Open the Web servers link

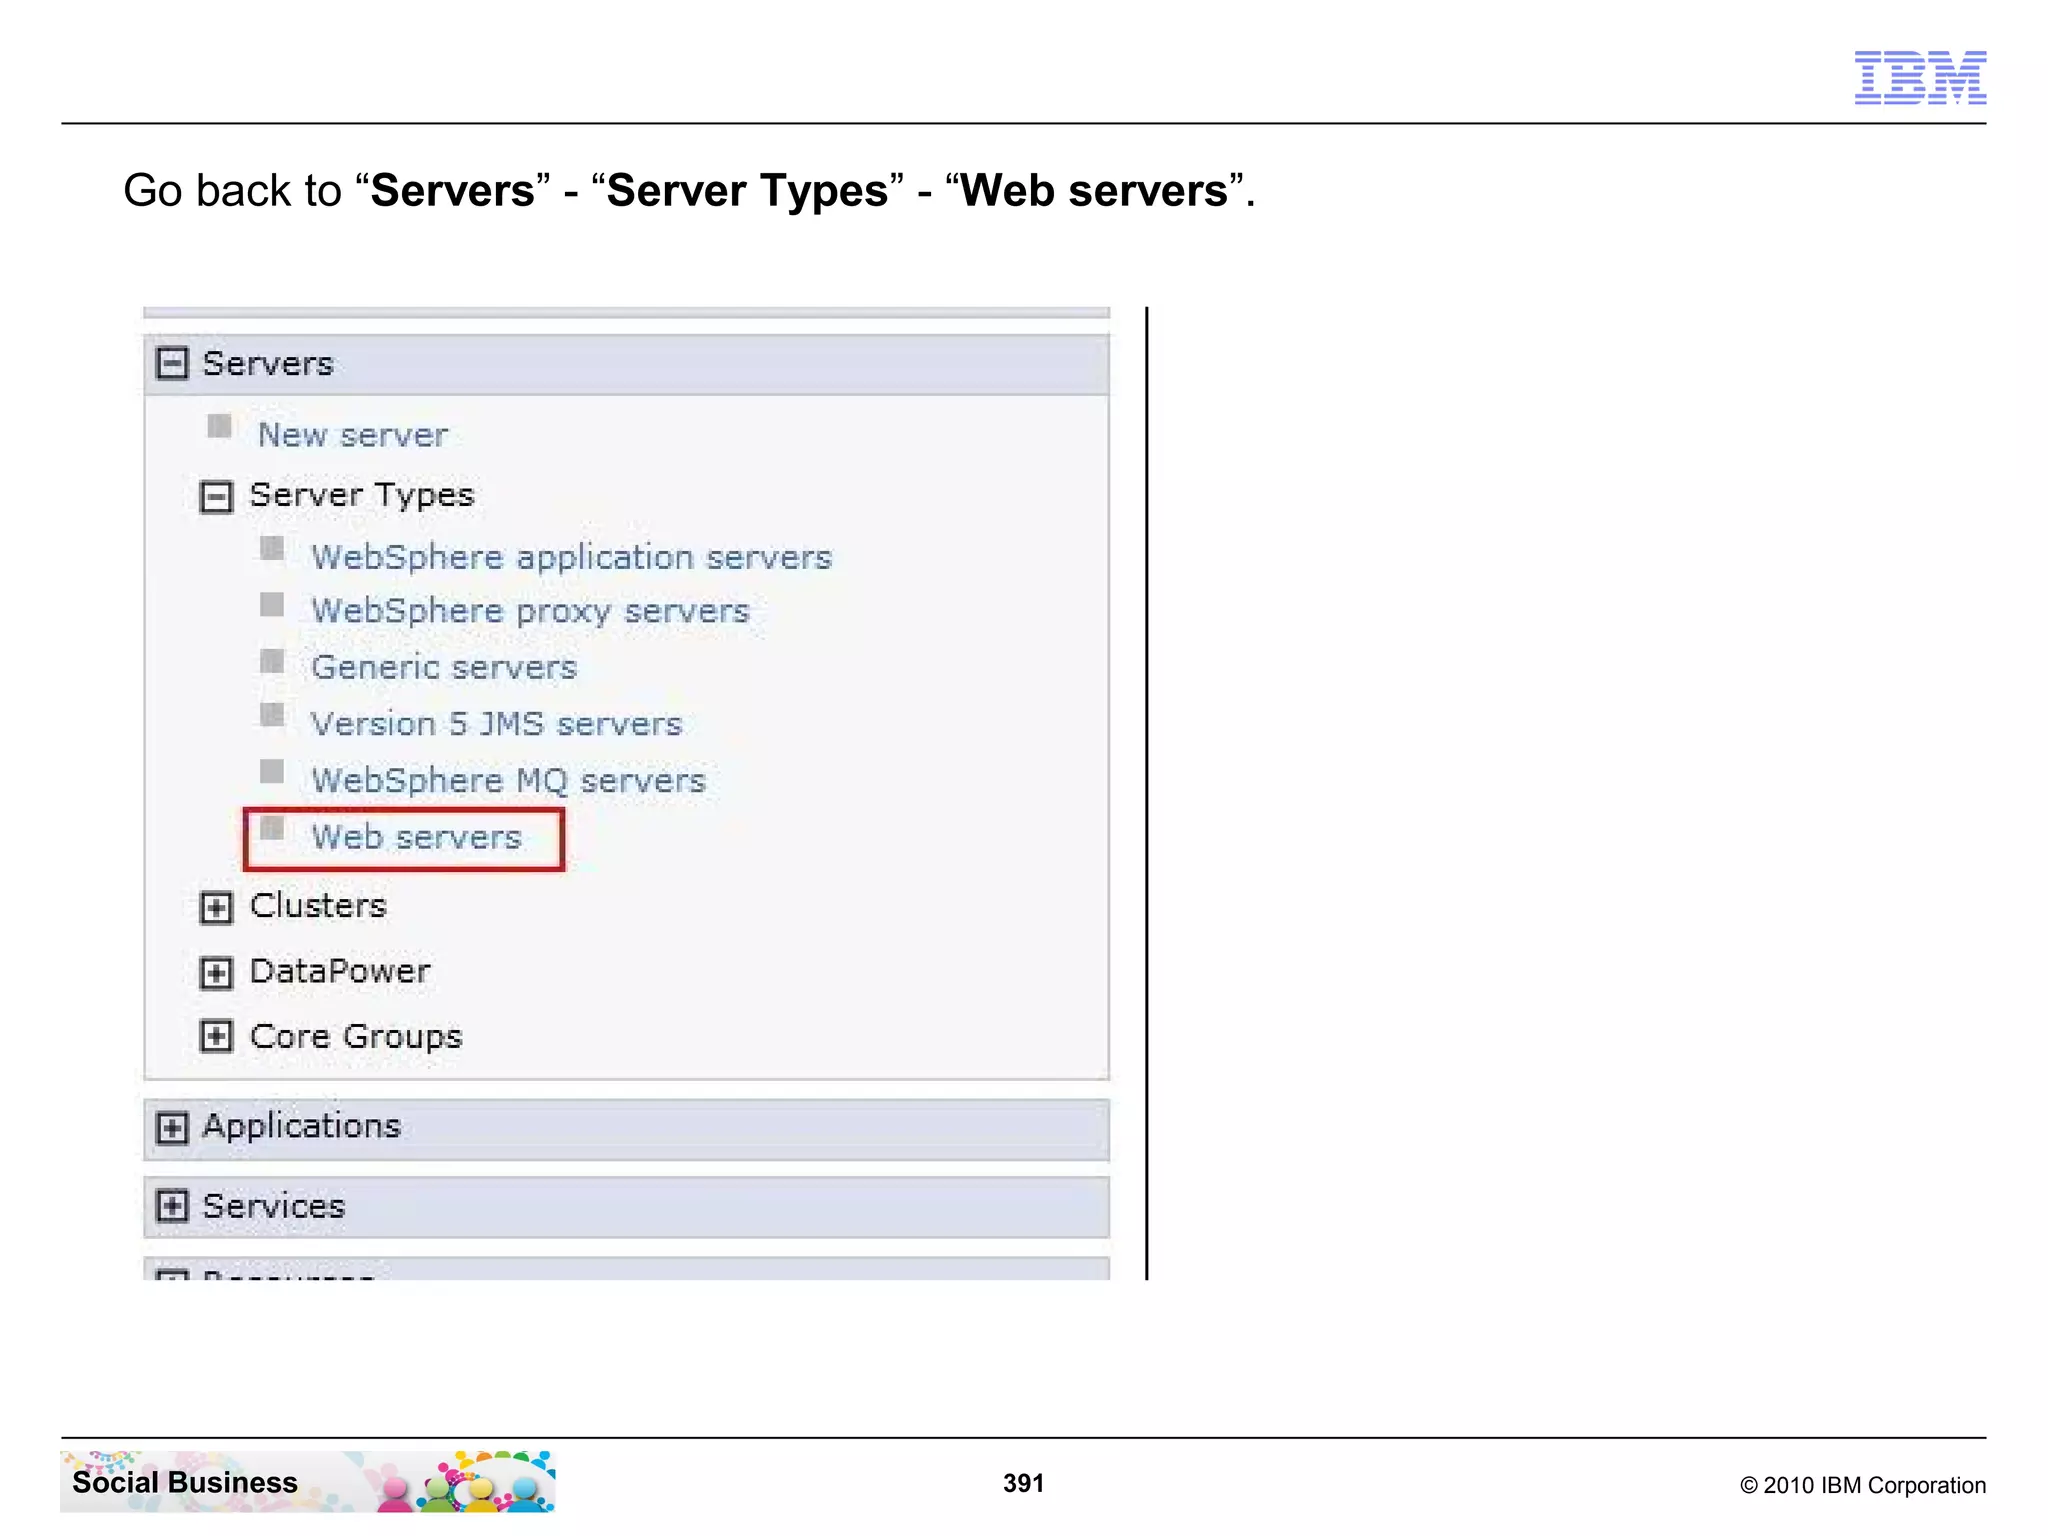pyautogui.click(x=416, y=837)
